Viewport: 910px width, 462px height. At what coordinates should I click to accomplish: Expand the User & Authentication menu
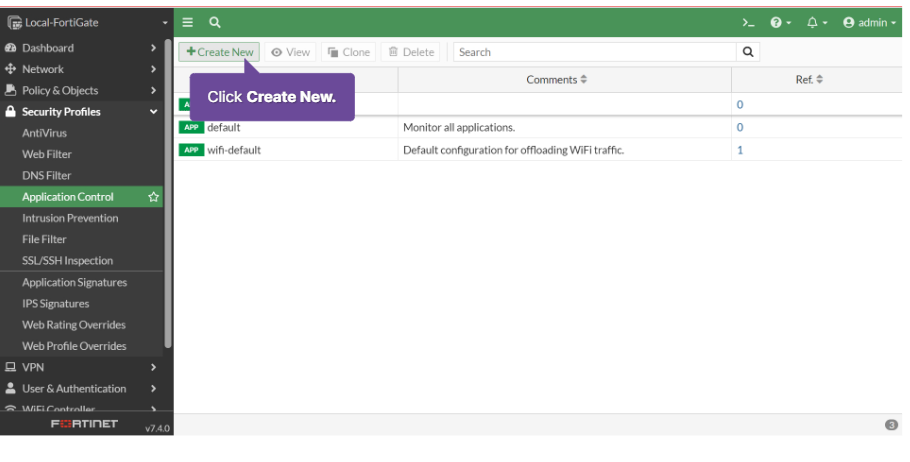81,389
